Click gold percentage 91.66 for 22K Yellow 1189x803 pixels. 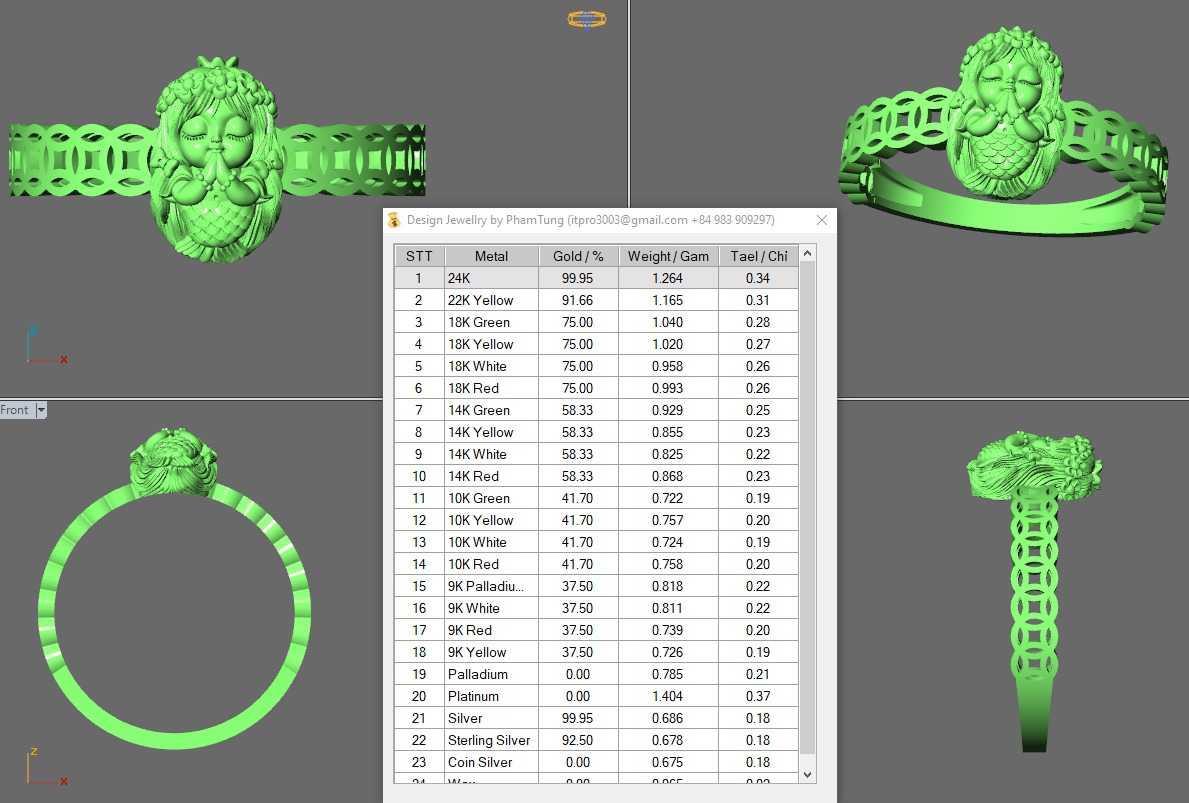coord(578,300)
